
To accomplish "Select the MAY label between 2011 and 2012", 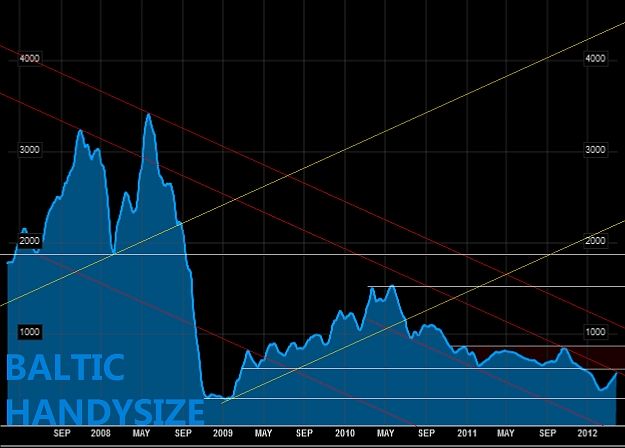I will tap(506, 433).
